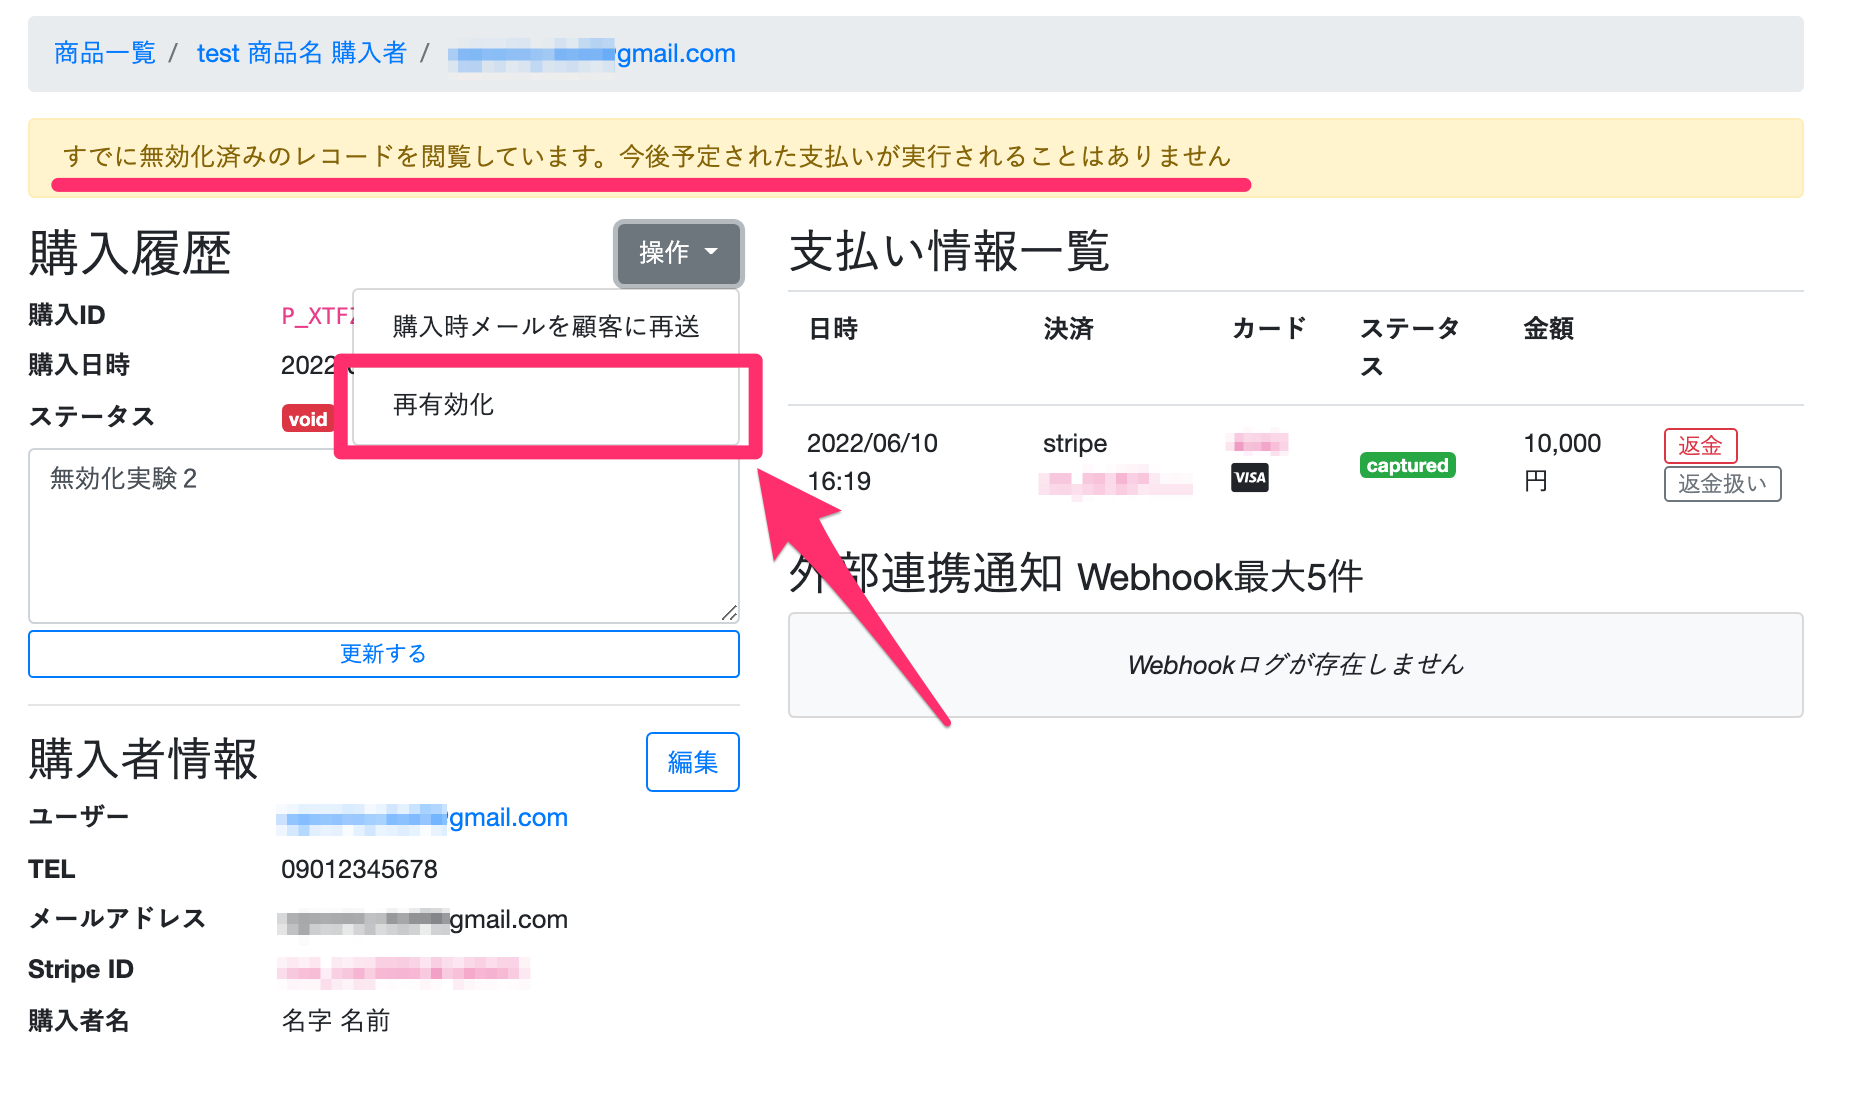Click the VISA card icon
This screenshot has width=1856, height=1100.
(x=1249, y=477)
